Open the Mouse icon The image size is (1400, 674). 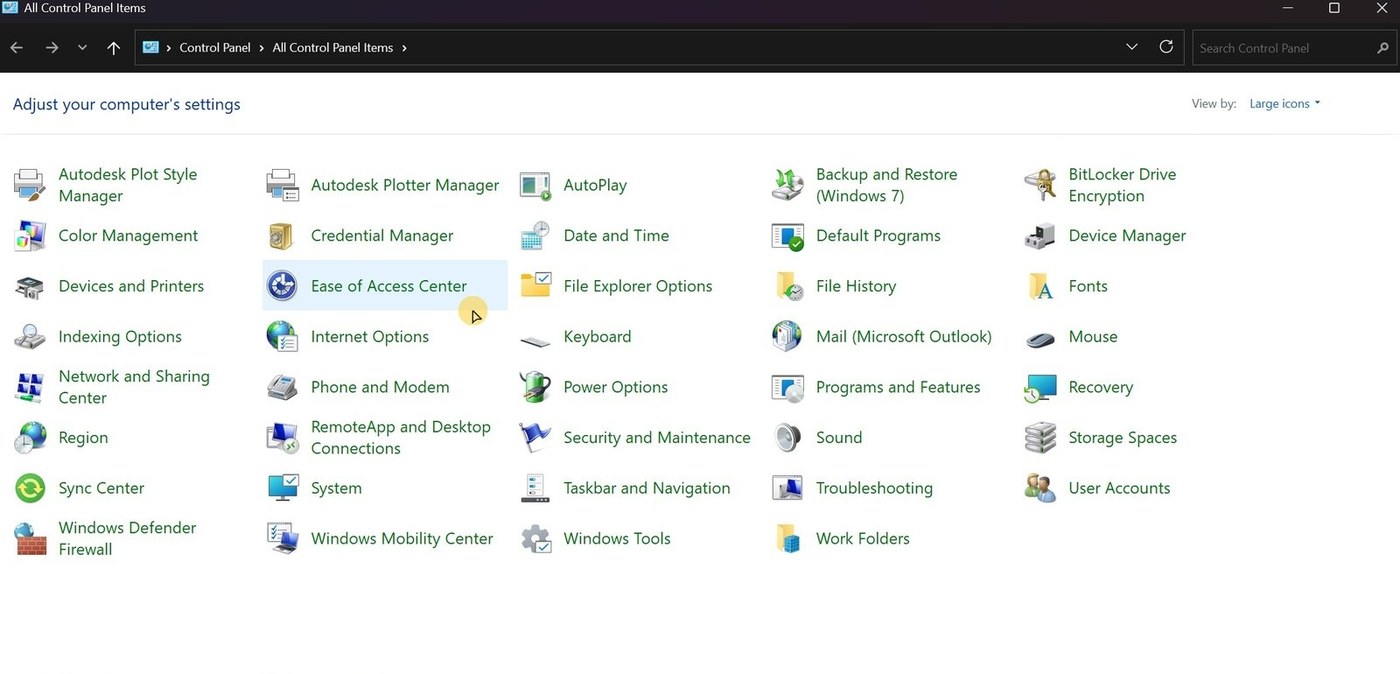1041,339
